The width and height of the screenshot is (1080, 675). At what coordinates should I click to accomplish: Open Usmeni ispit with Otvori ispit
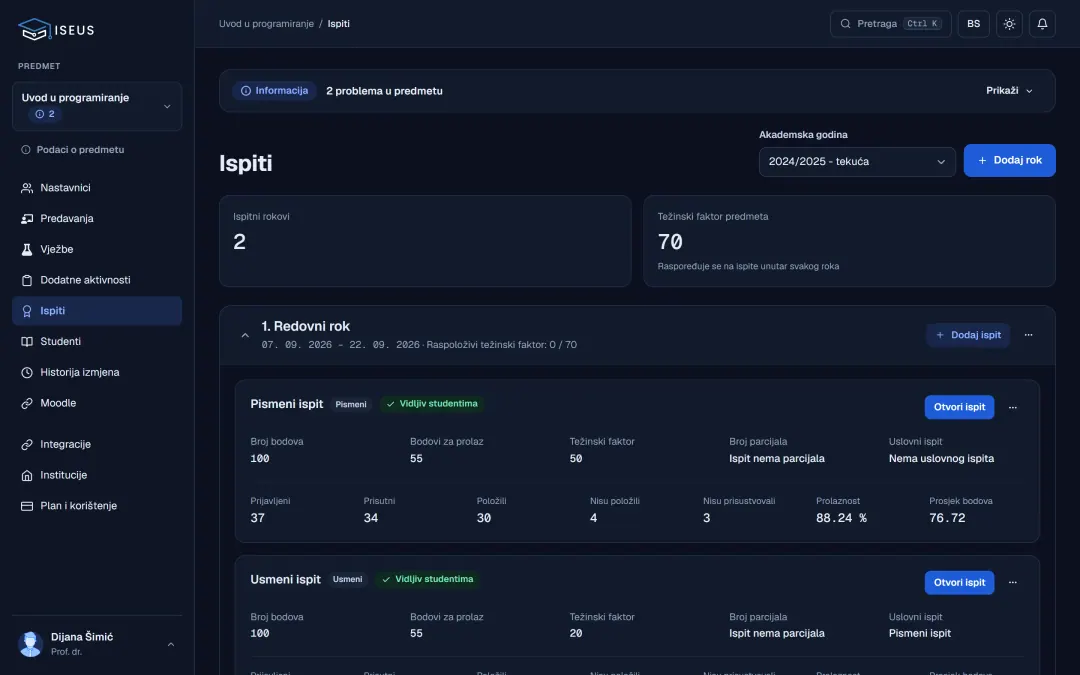(959, 583)
